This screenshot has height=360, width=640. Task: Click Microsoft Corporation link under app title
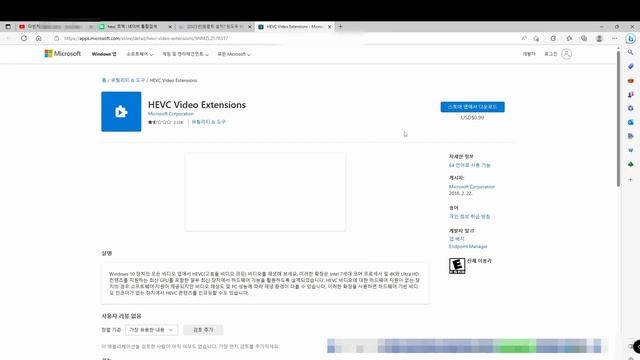point(171,114)
